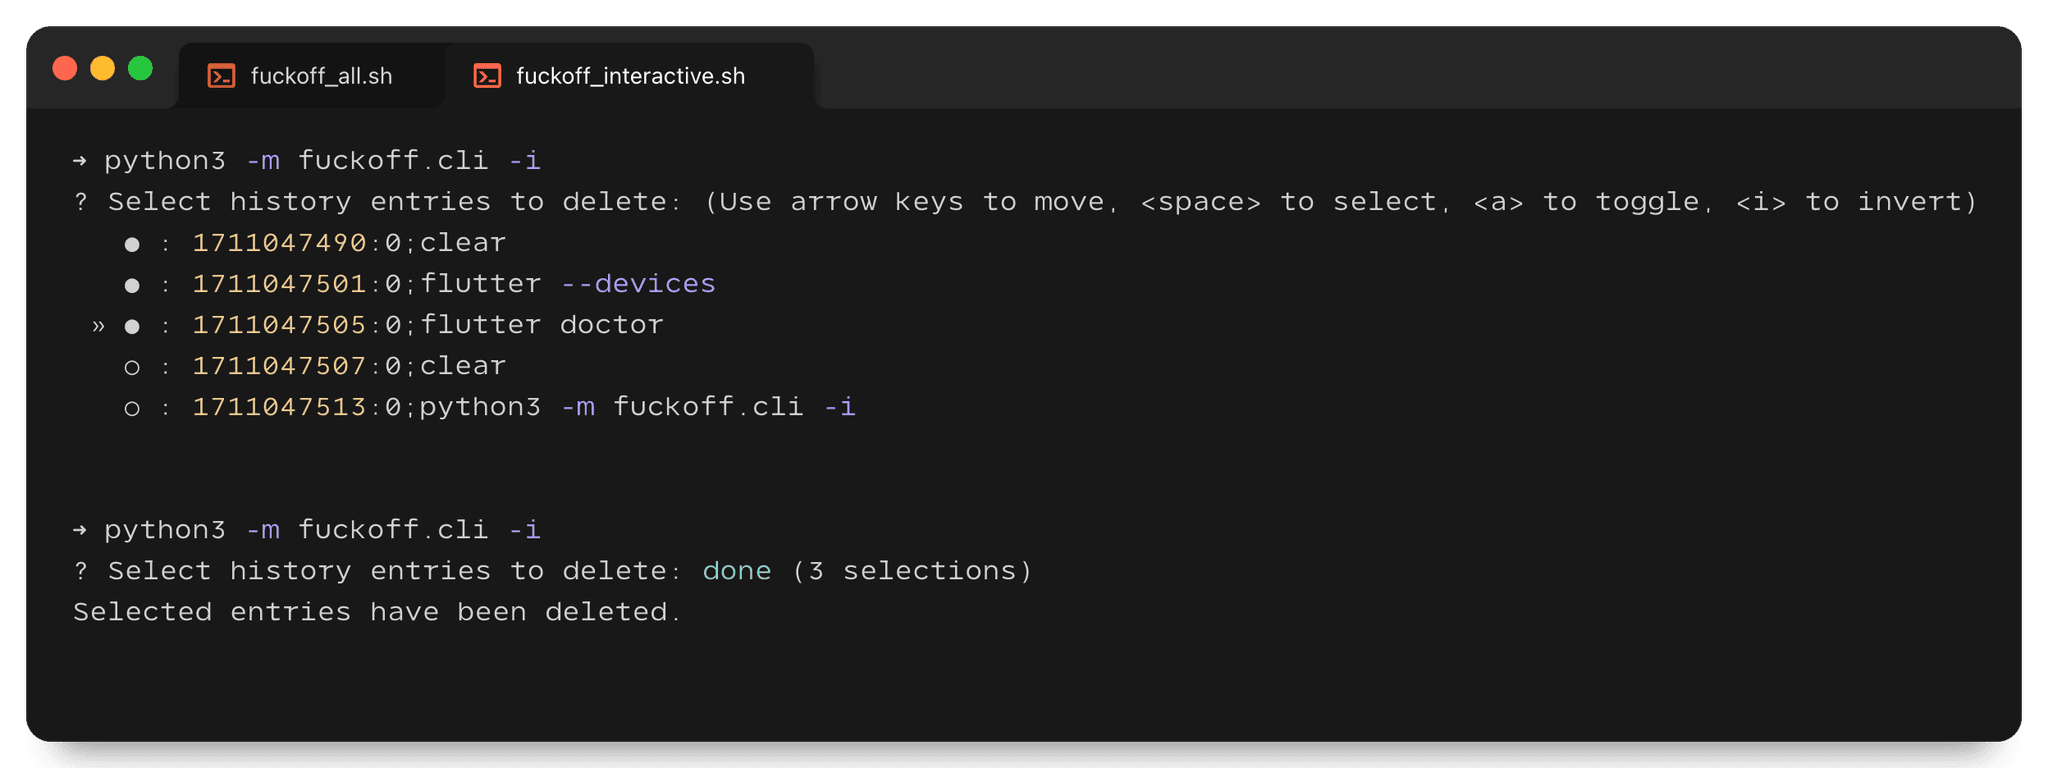
Task: Click the timestamp 1711047505 in the history list
Action: [x=279, y=325]
